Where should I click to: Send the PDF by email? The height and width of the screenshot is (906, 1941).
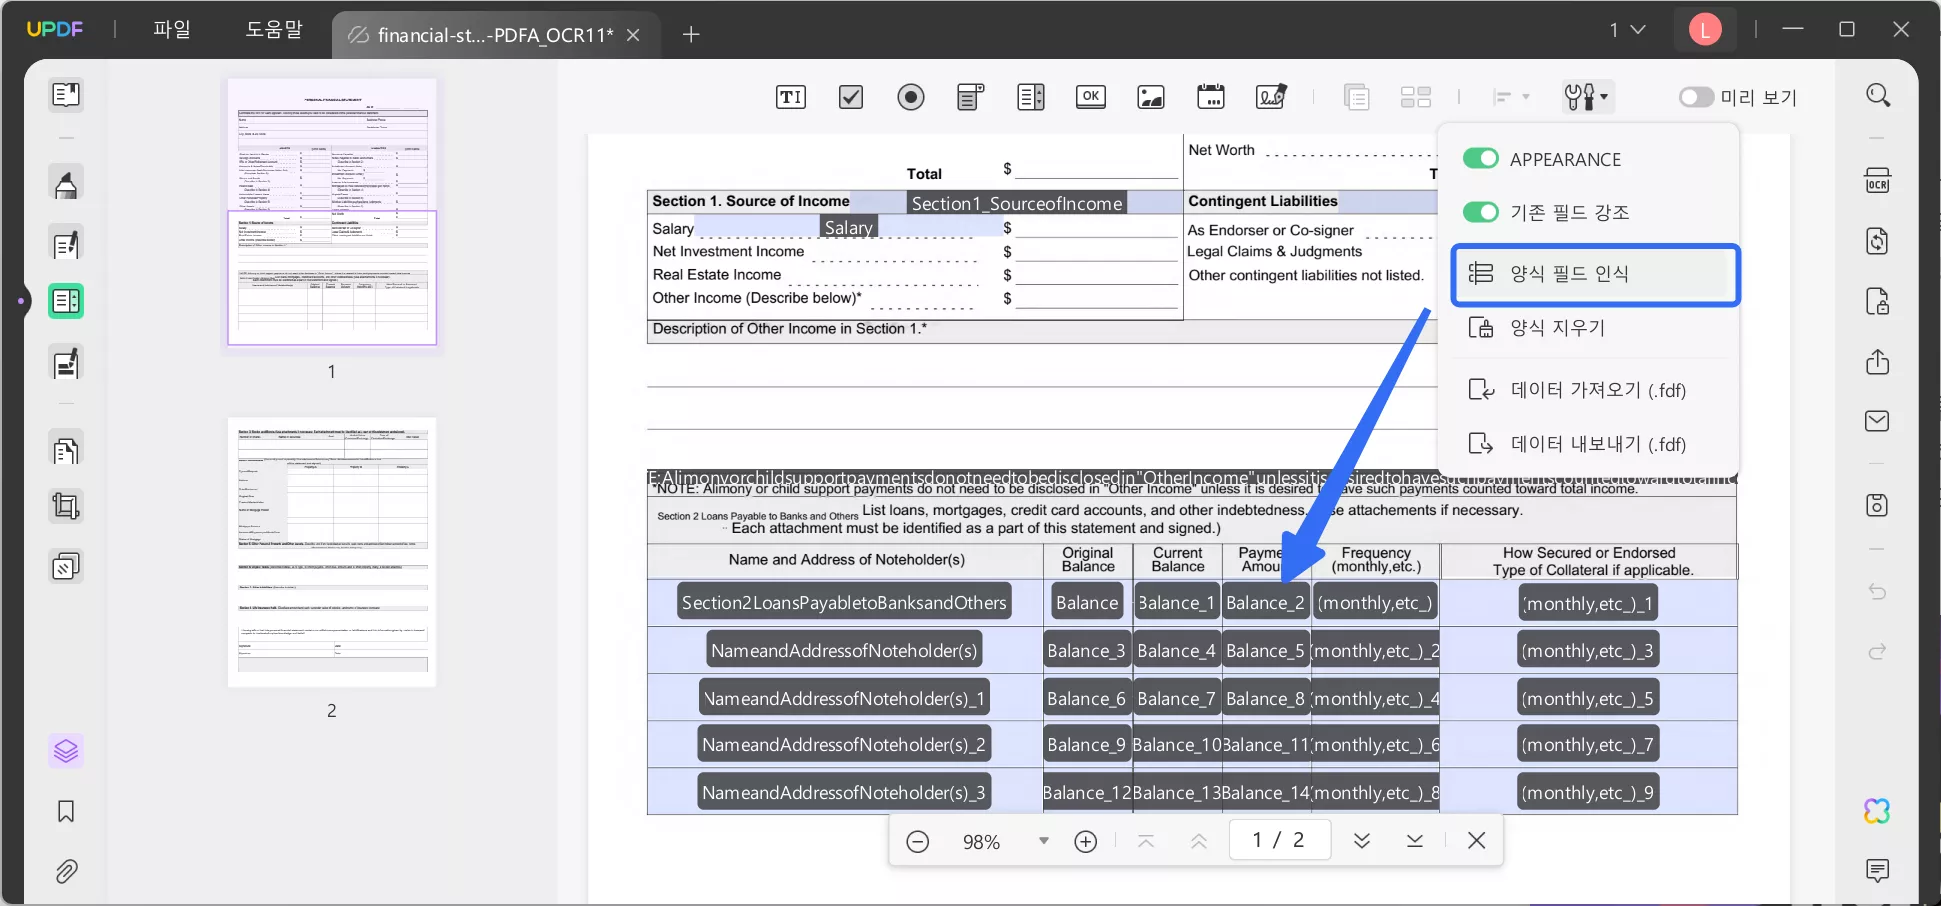pyautogui.click(x=1877, y=421)
